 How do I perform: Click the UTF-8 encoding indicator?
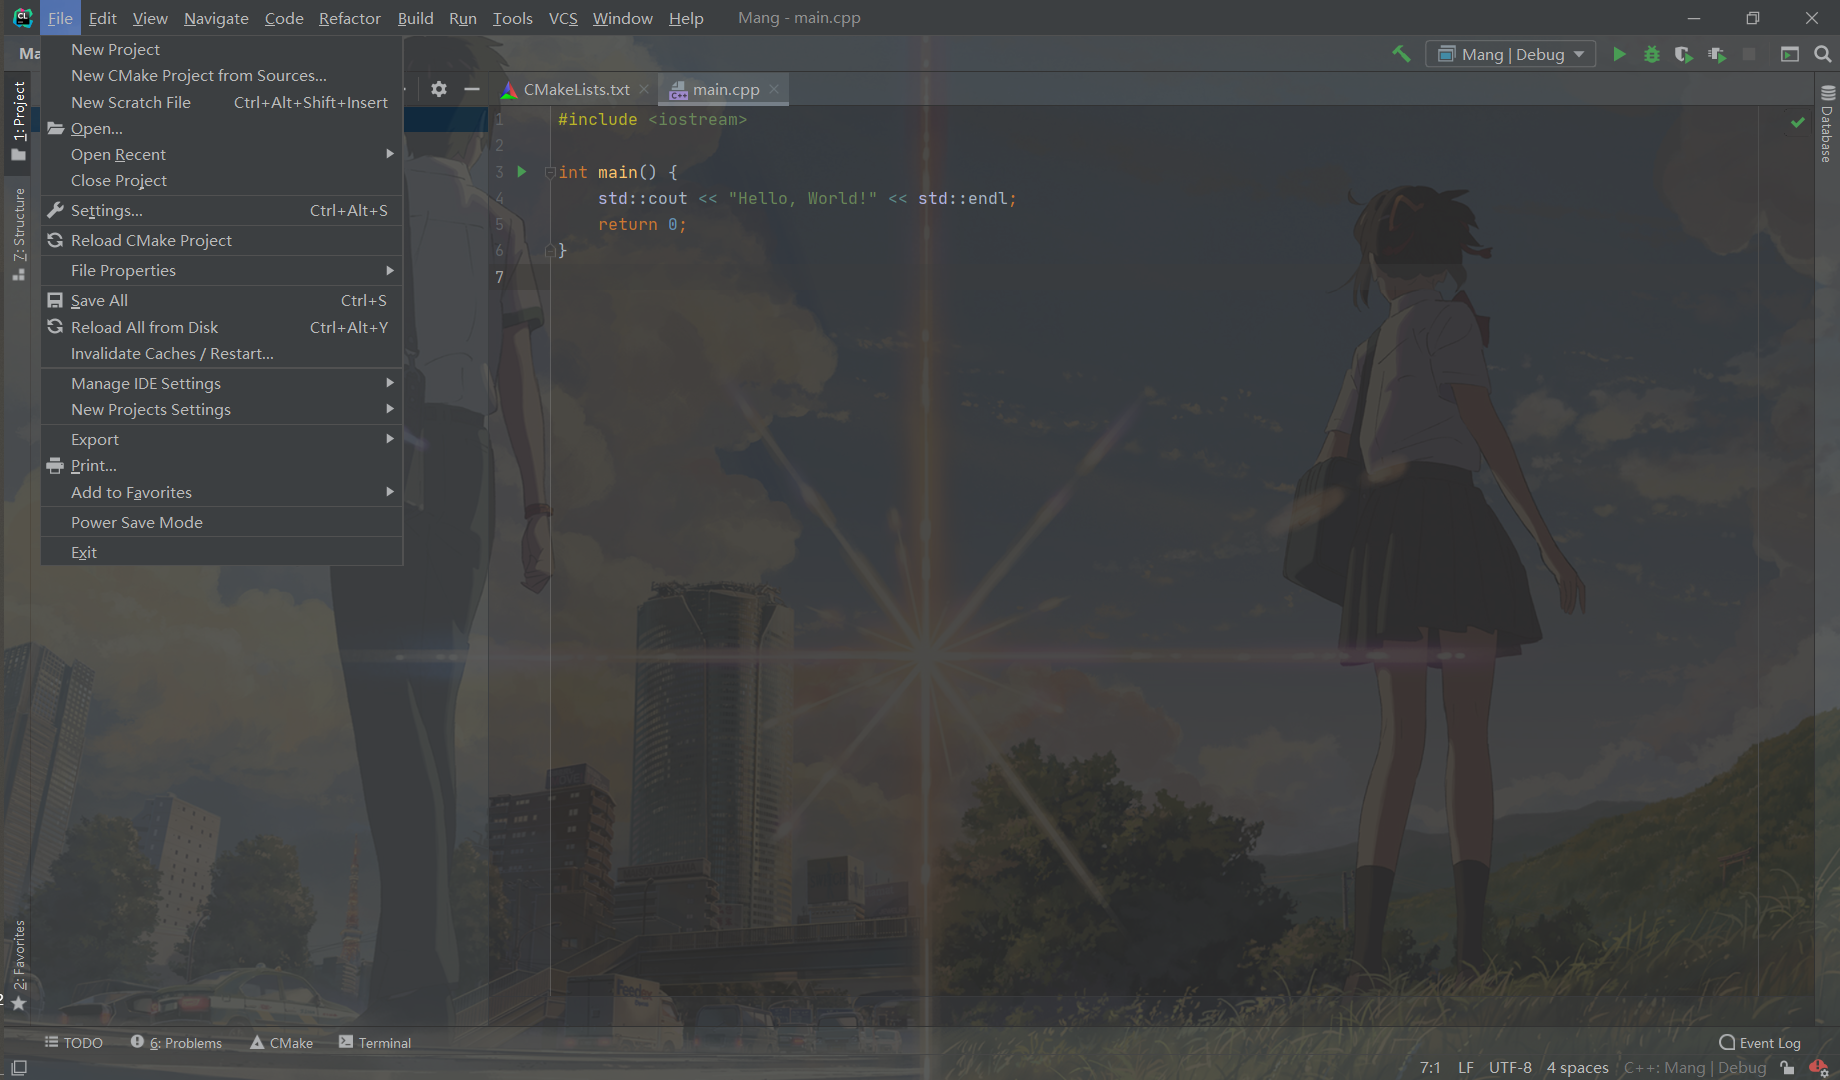click(1510, 1067)
